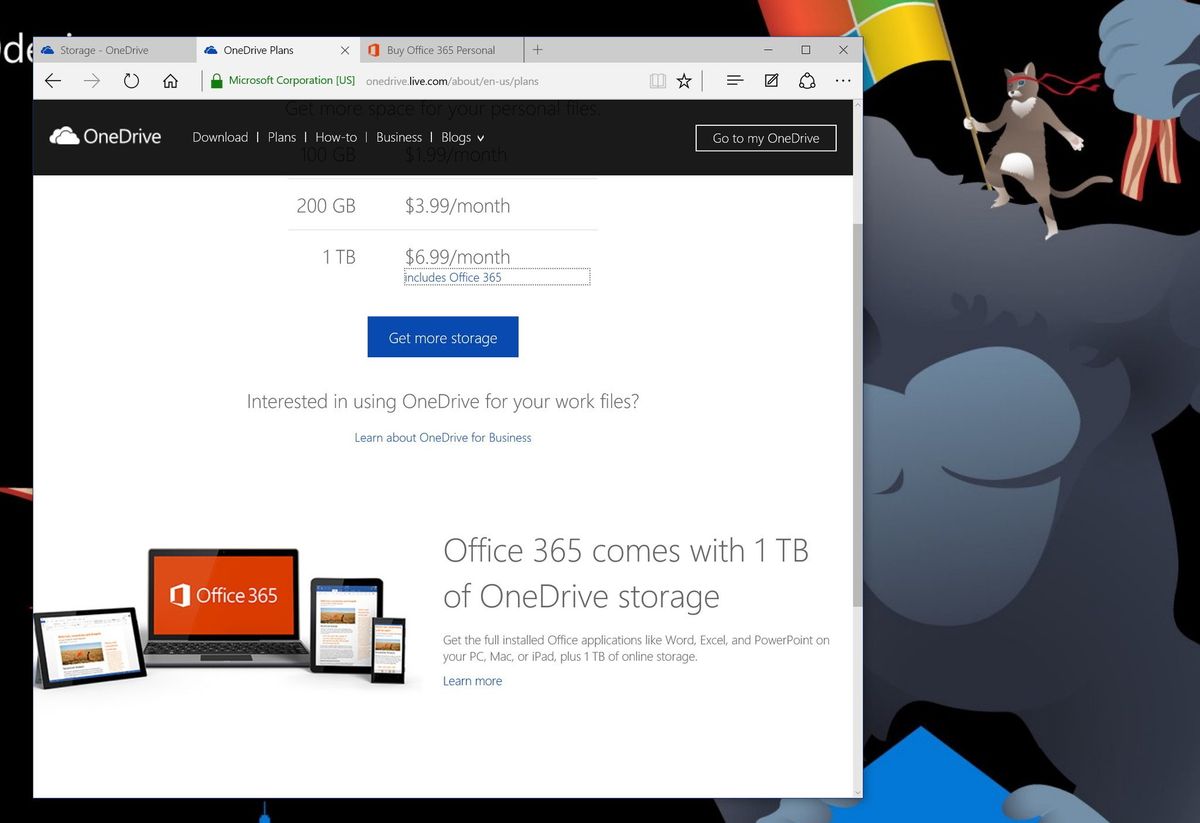Viewport: 1200px width, 823px height.
Task: Click the address bar showing onedrive.live.com
Action: [452, 81]
